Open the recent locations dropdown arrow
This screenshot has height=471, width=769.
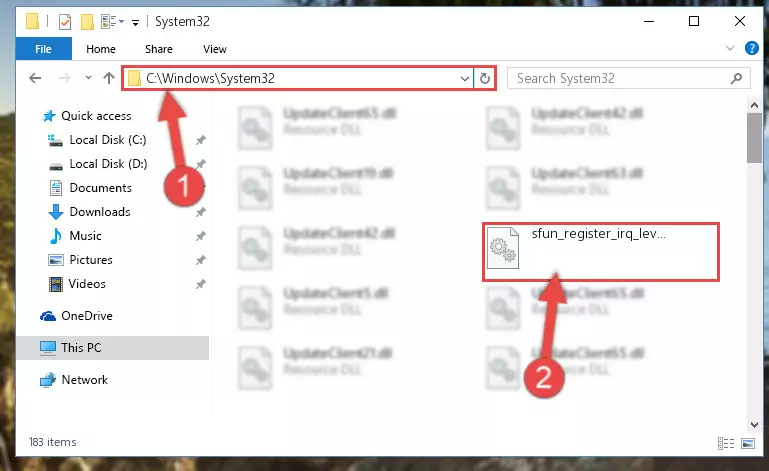pos(88,78)
